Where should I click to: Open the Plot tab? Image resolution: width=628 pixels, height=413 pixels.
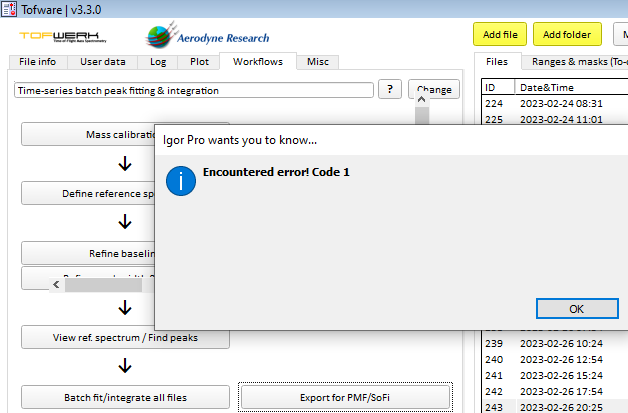pyautogui.click(x=199, y=62)
